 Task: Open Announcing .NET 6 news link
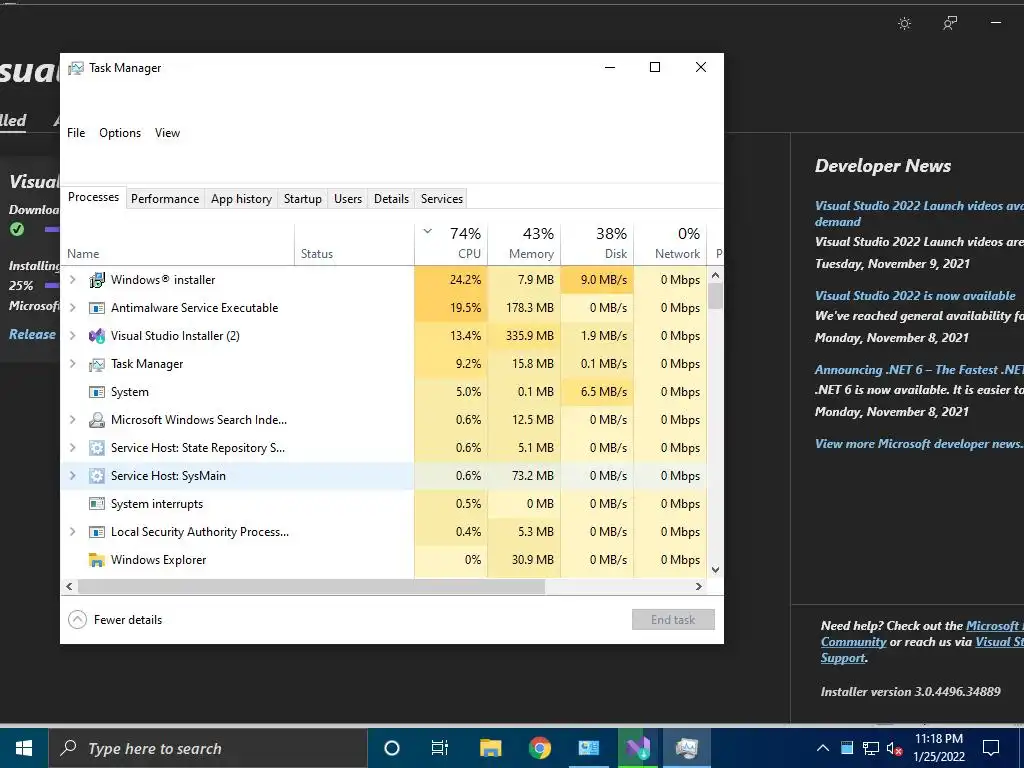(919, 370)
